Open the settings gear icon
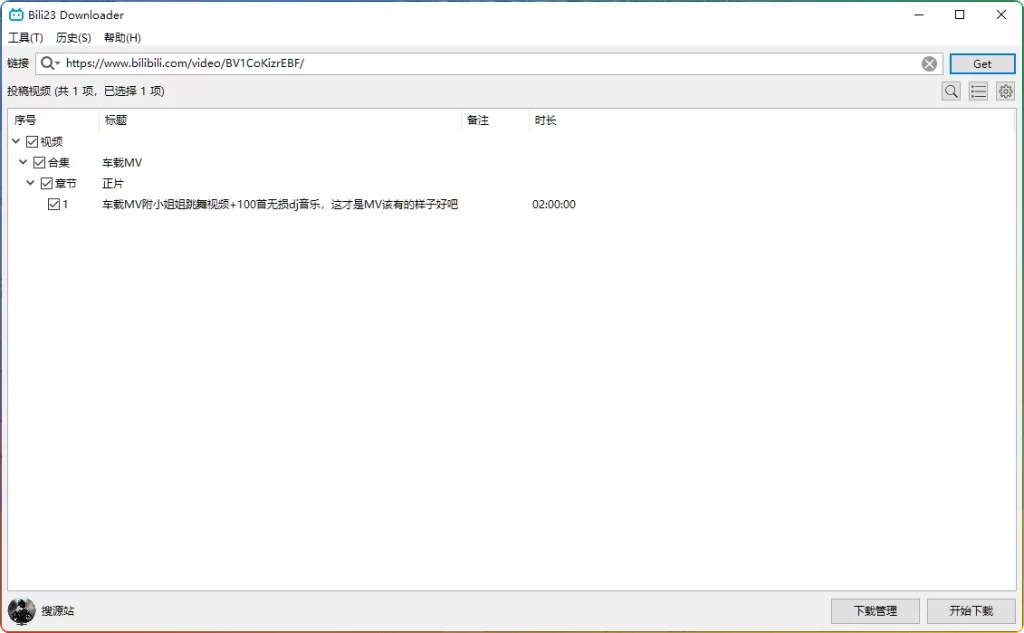The width and height of the screenshot is (1024, 633). pos(1005,90)
